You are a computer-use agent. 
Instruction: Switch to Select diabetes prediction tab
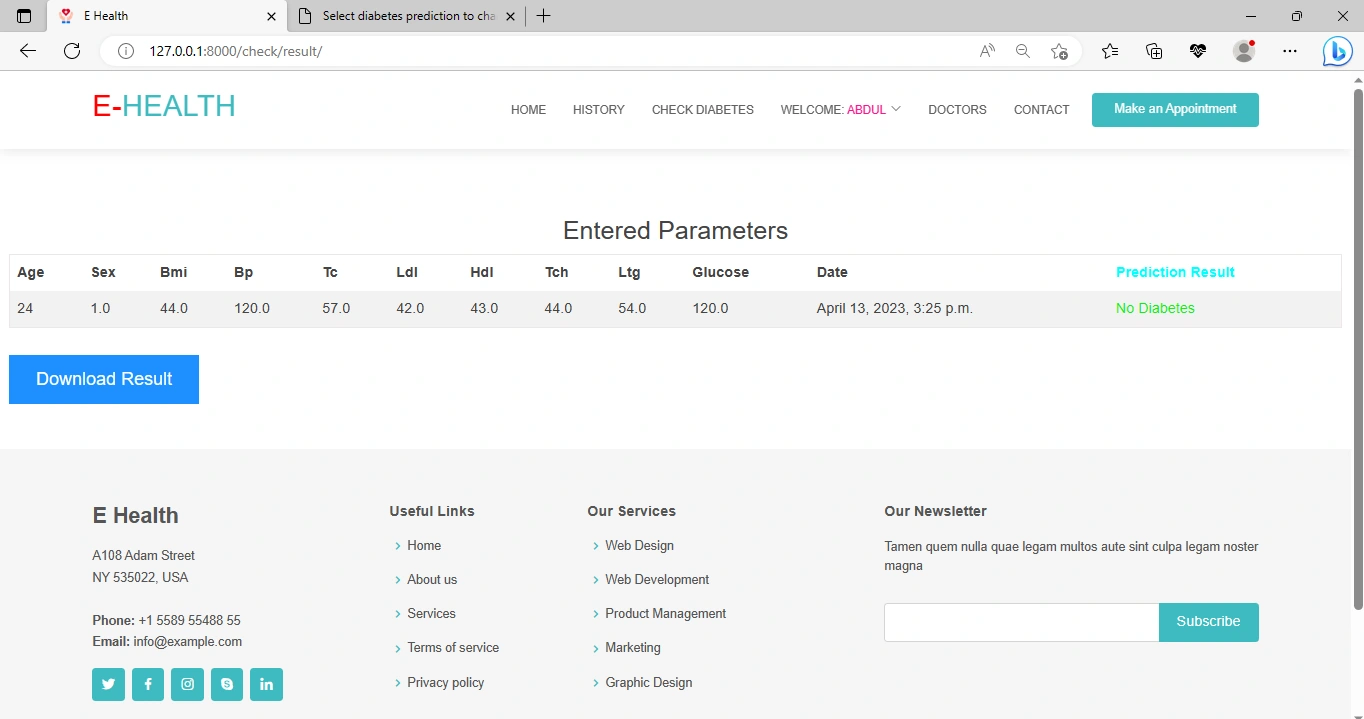click(x=408, y=16)
